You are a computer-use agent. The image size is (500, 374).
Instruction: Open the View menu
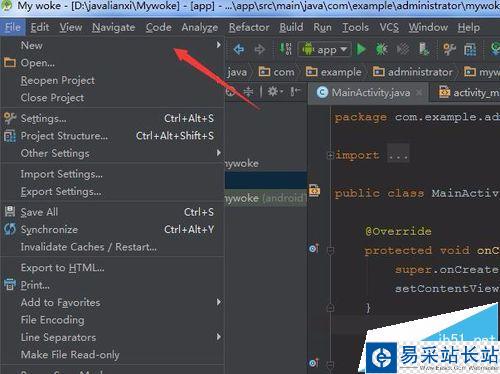[x=71, y=27]
